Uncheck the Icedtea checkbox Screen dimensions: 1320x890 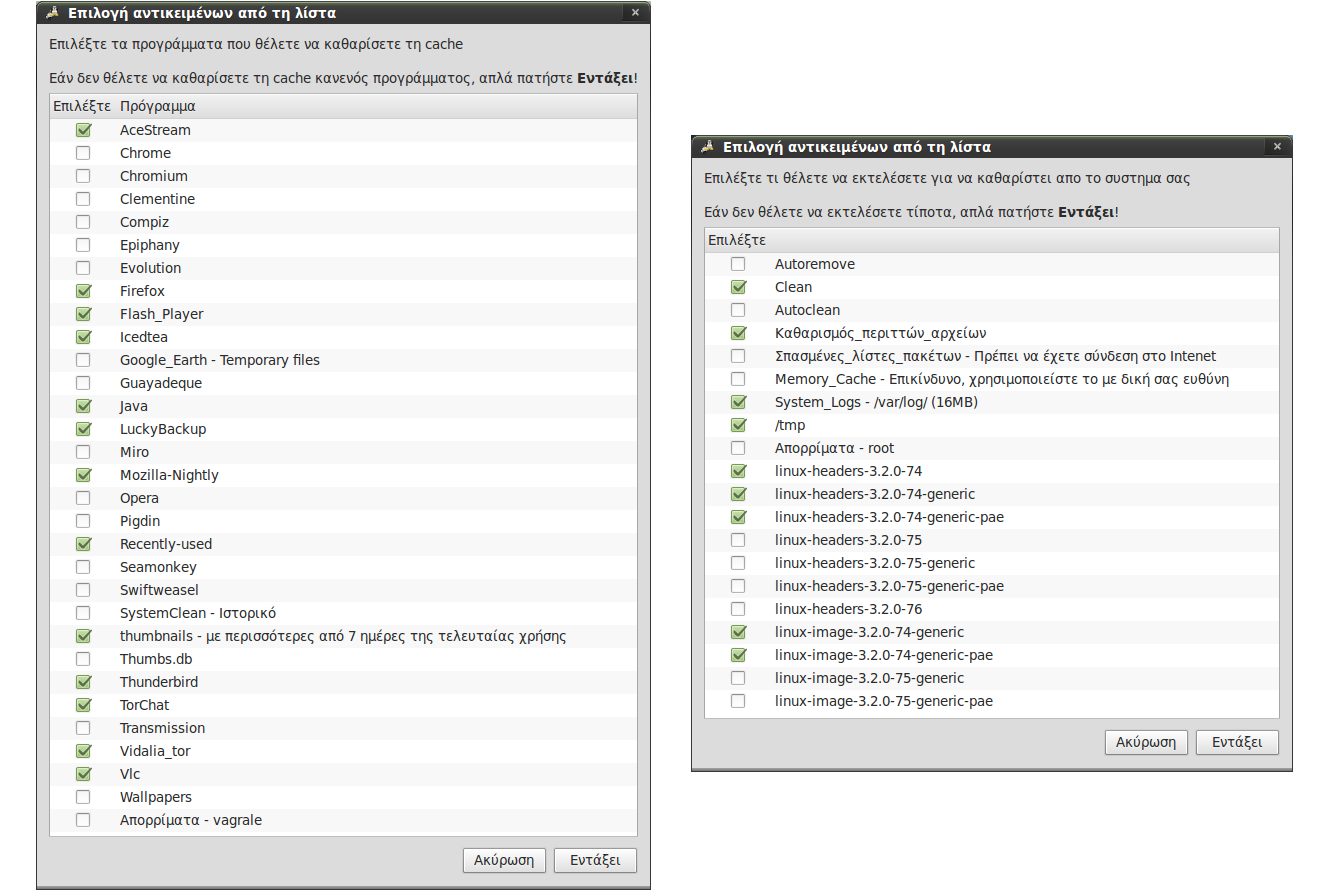(83, 337)
